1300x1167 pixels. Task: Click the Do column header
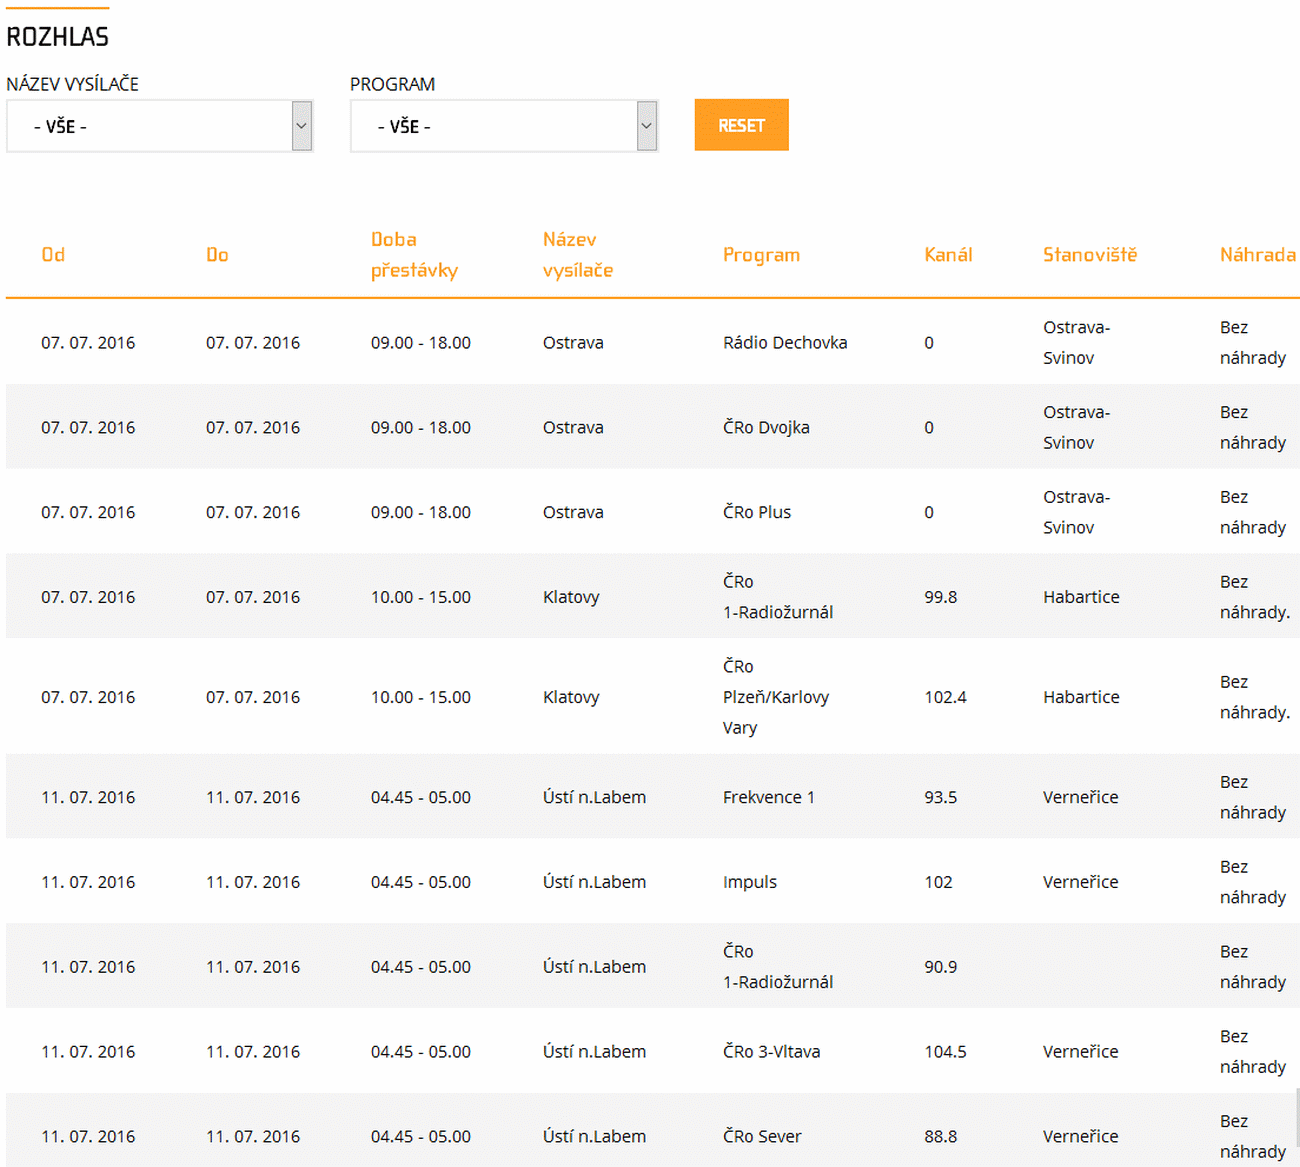(x=217, y=255)
